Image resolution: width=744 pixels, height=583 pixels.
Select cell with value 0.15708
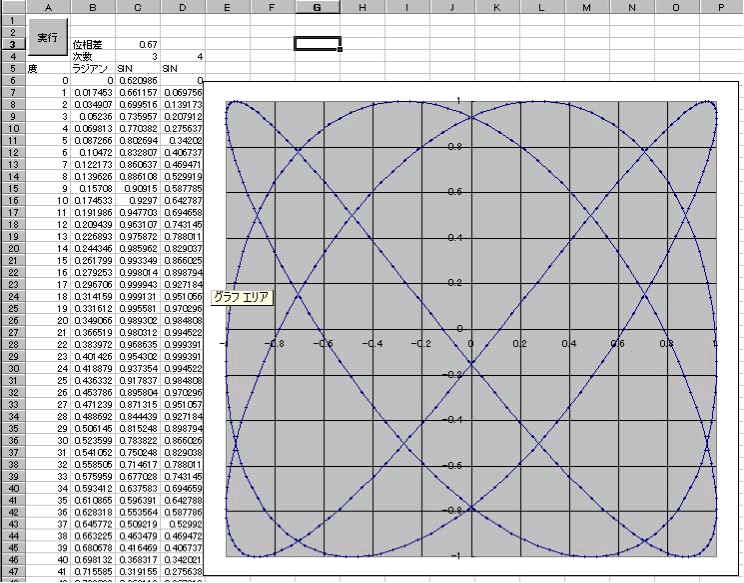coord(93,189)
